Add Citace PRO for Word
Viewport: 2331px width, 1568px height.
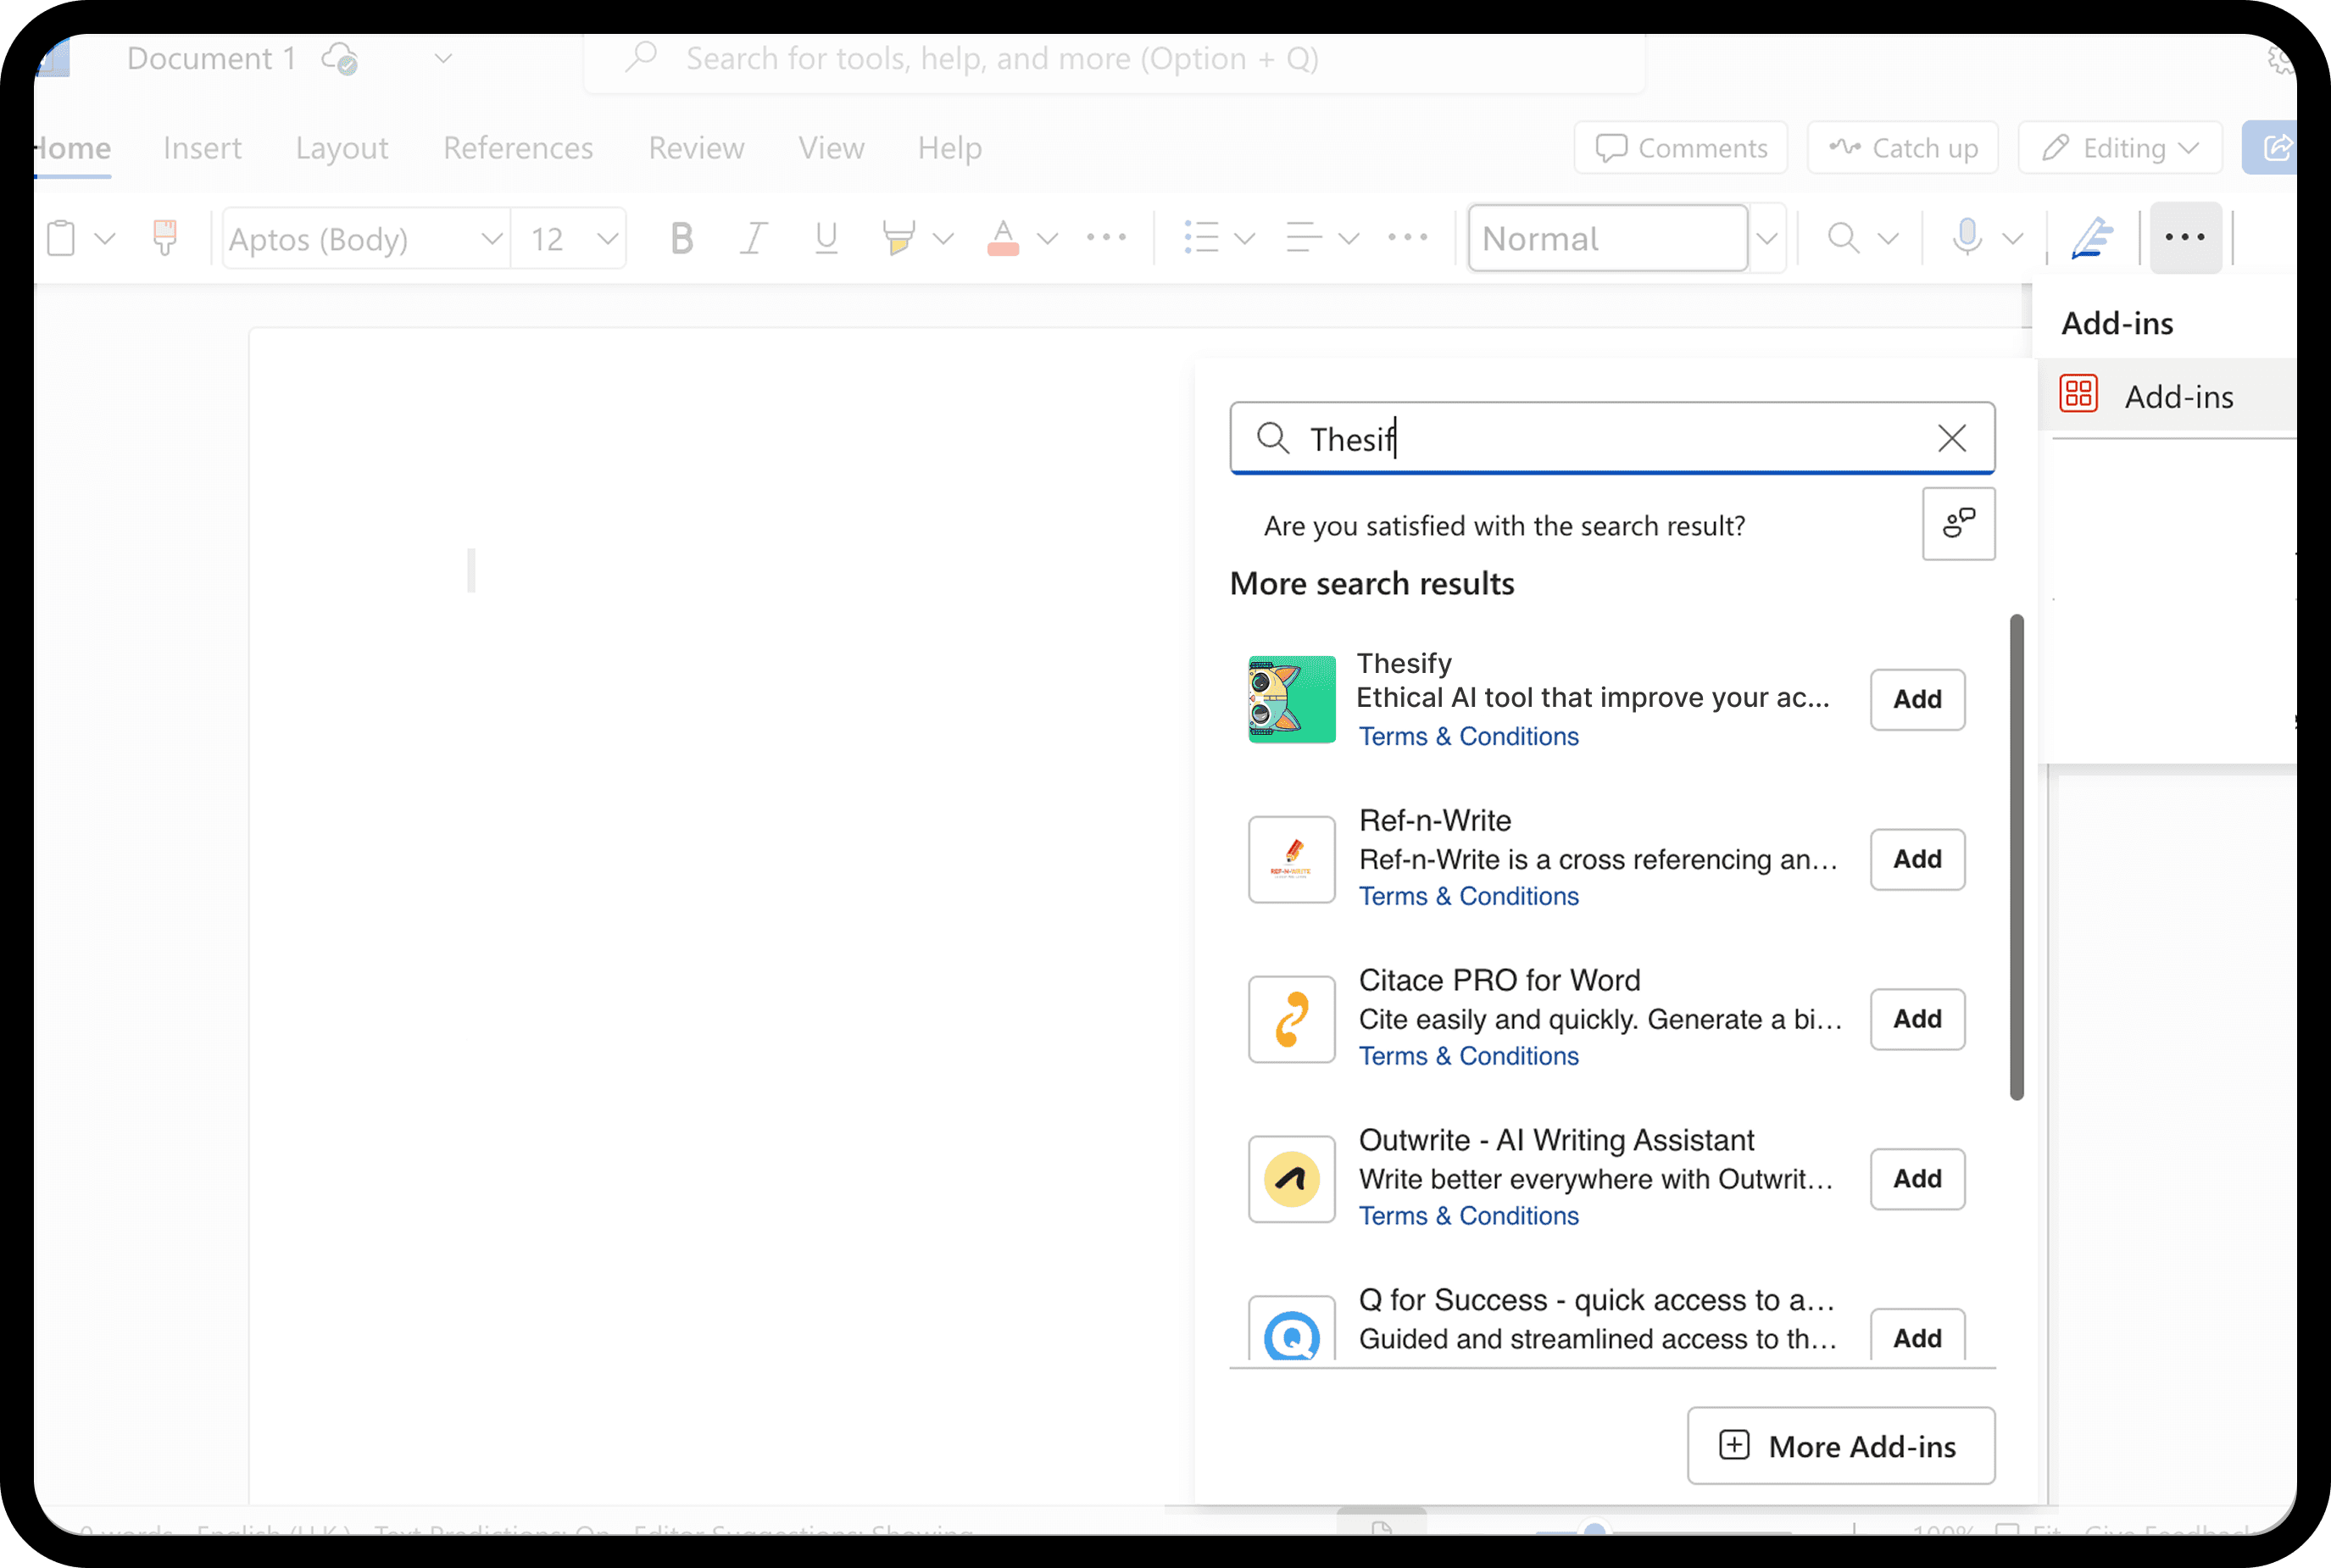click(1917, 1019)
